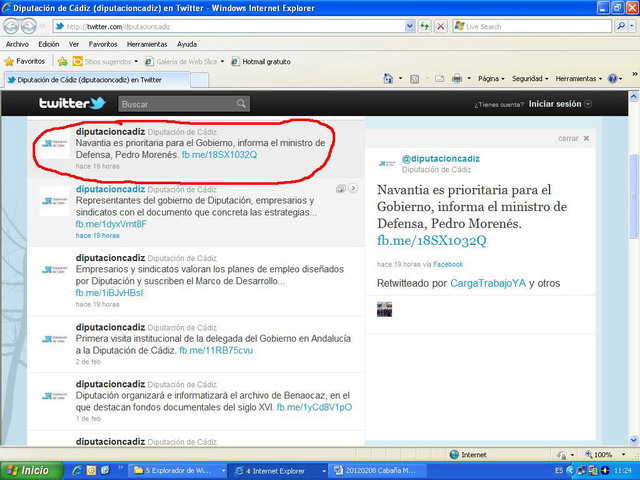
Task: Open the Favoritos menu in menu bar
Action: click(103, 44)
